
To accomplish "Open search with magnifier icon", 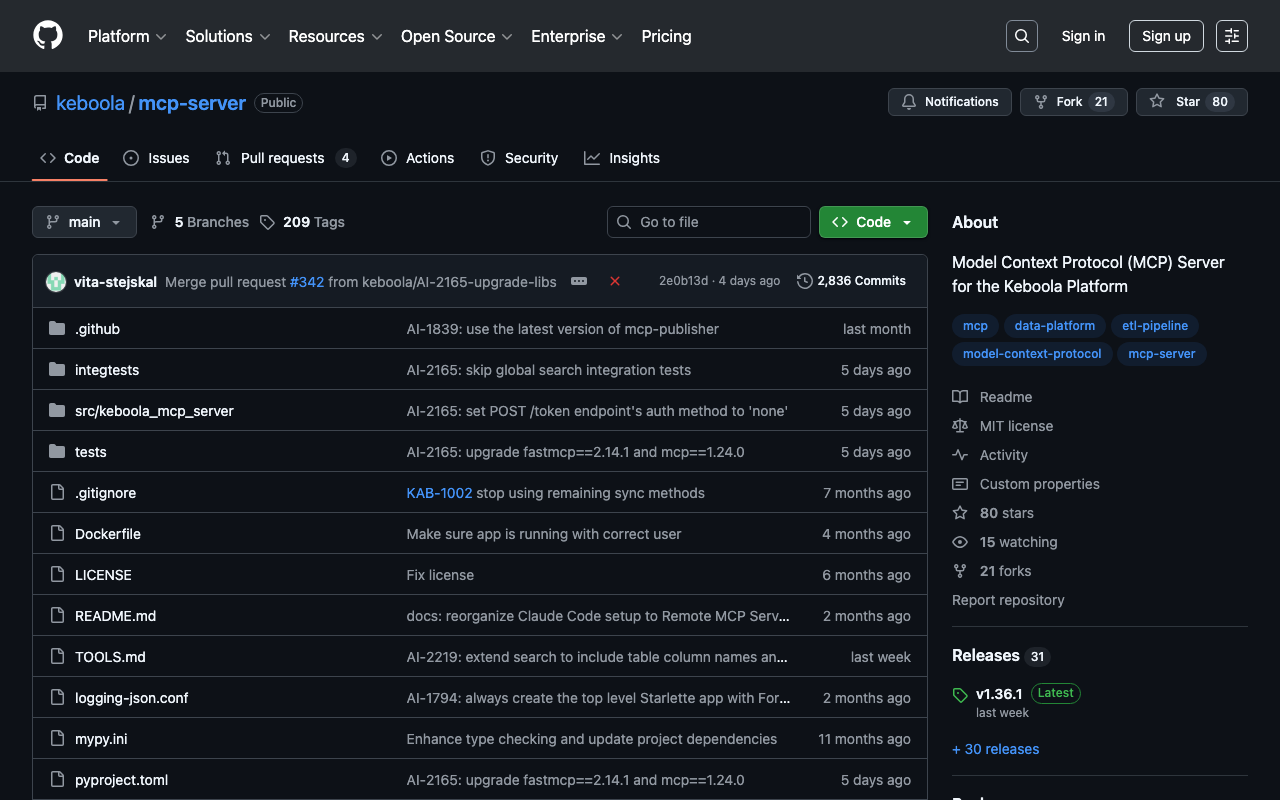I will coord(1021,36).
